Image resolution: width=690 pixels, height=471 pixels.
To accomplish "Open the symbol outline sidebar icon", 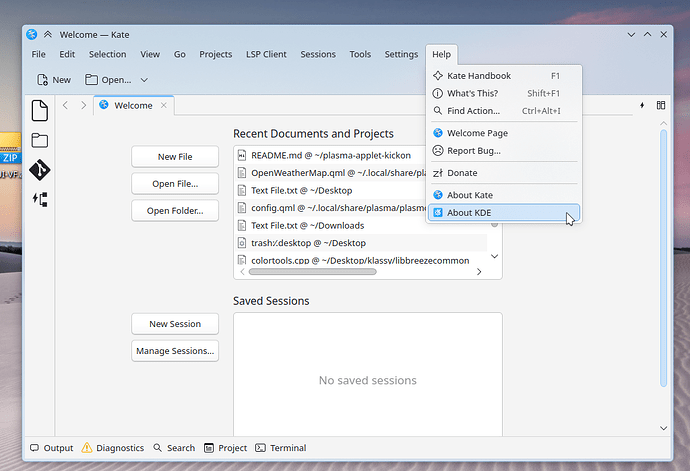I will coord(40,199).
